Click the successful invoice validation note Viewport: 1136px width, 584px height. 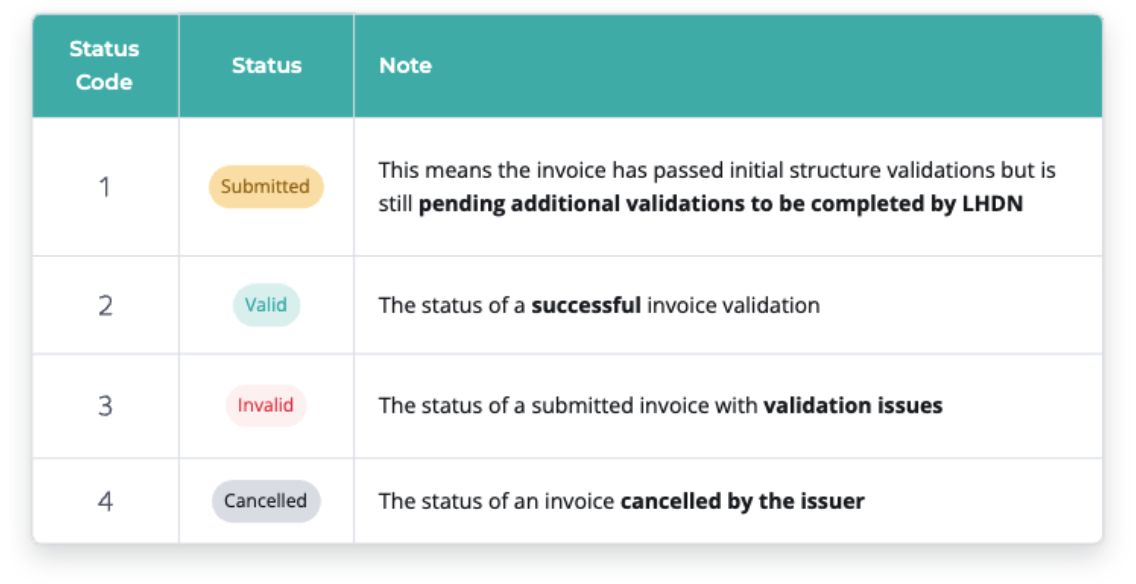599,305
